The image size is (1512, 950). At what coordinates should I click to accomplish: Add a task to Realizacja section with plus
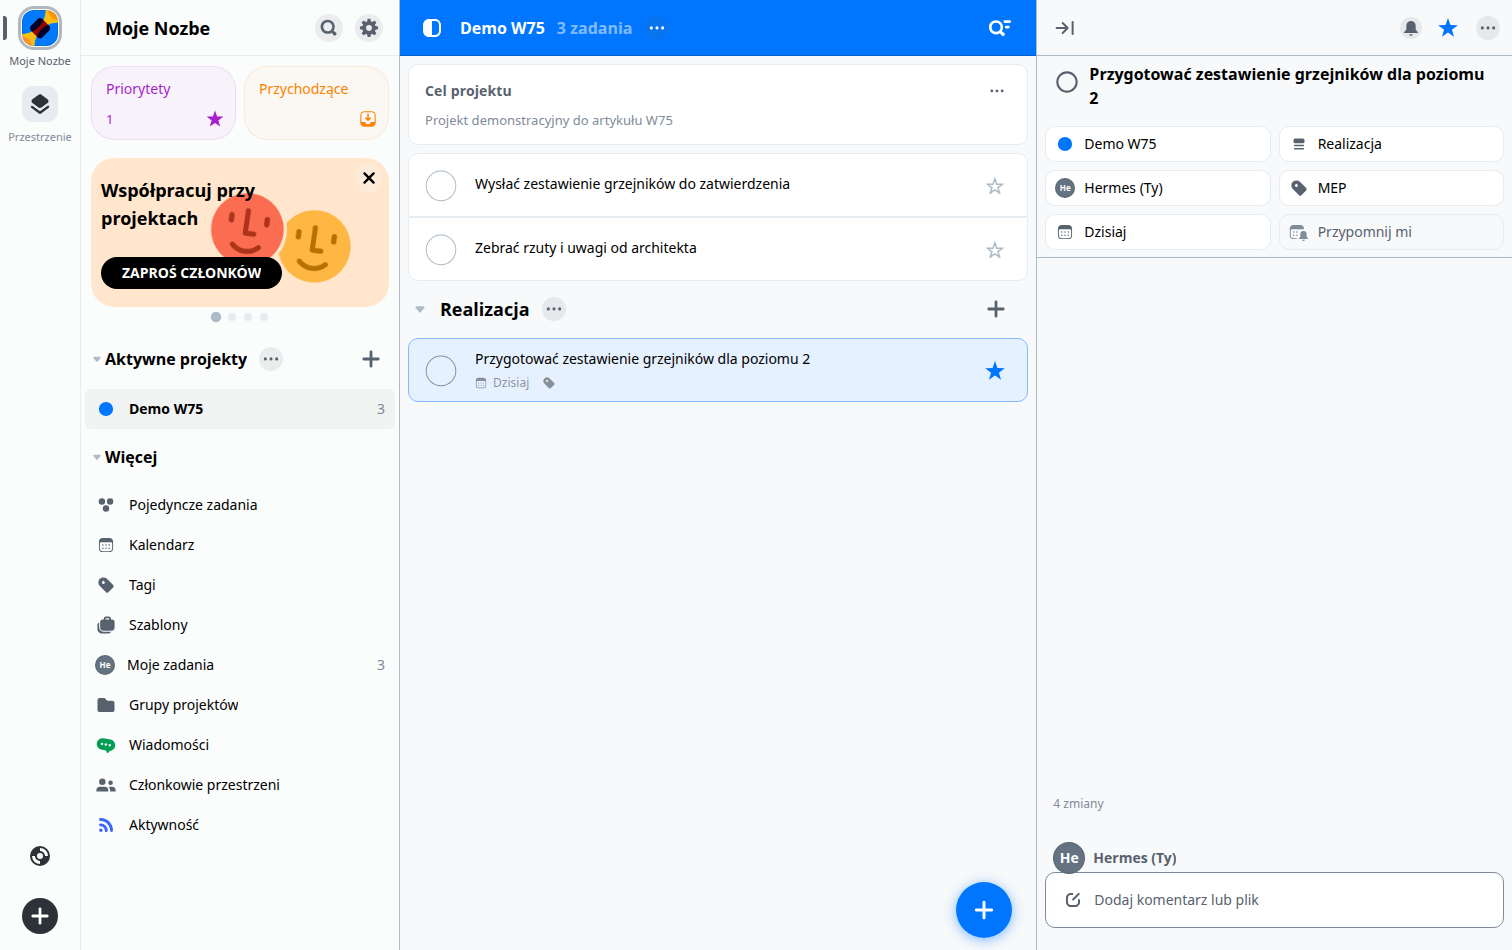click(x=996, y=309)
